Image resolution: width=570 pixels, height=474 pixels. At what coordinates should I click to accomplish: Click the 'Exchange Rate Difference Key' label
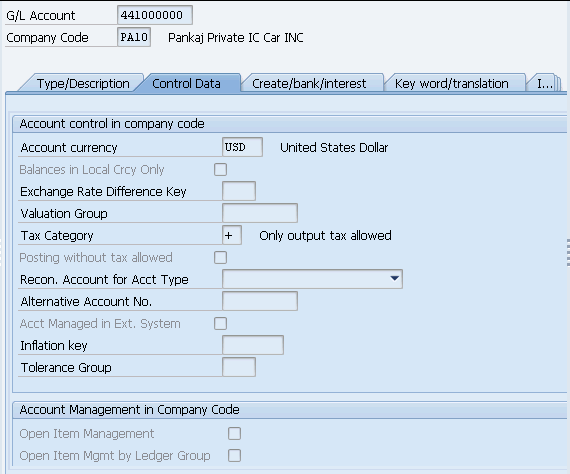pyautogui.click(x=103, y=192)
